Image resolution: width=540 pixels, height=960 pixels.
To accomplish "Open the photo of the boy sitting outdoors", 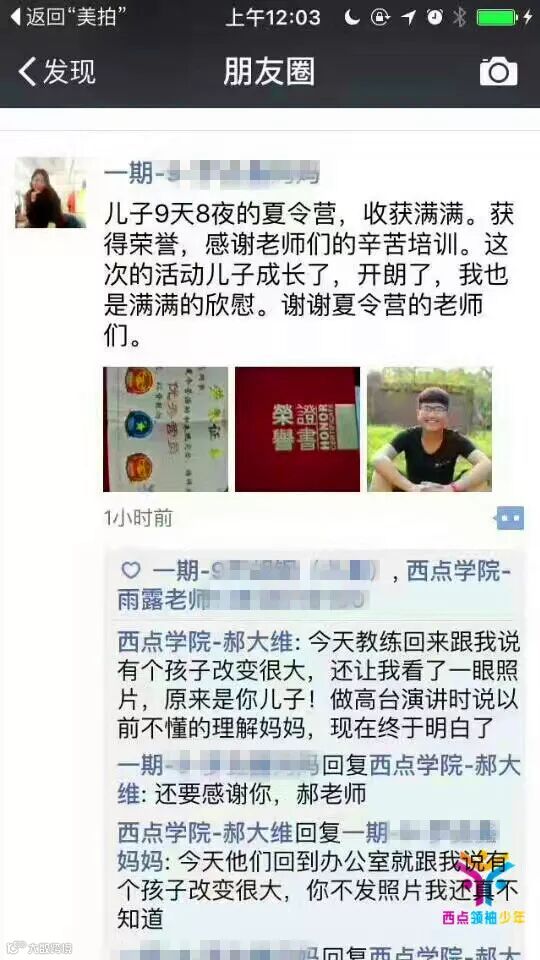I will (429, 429).
